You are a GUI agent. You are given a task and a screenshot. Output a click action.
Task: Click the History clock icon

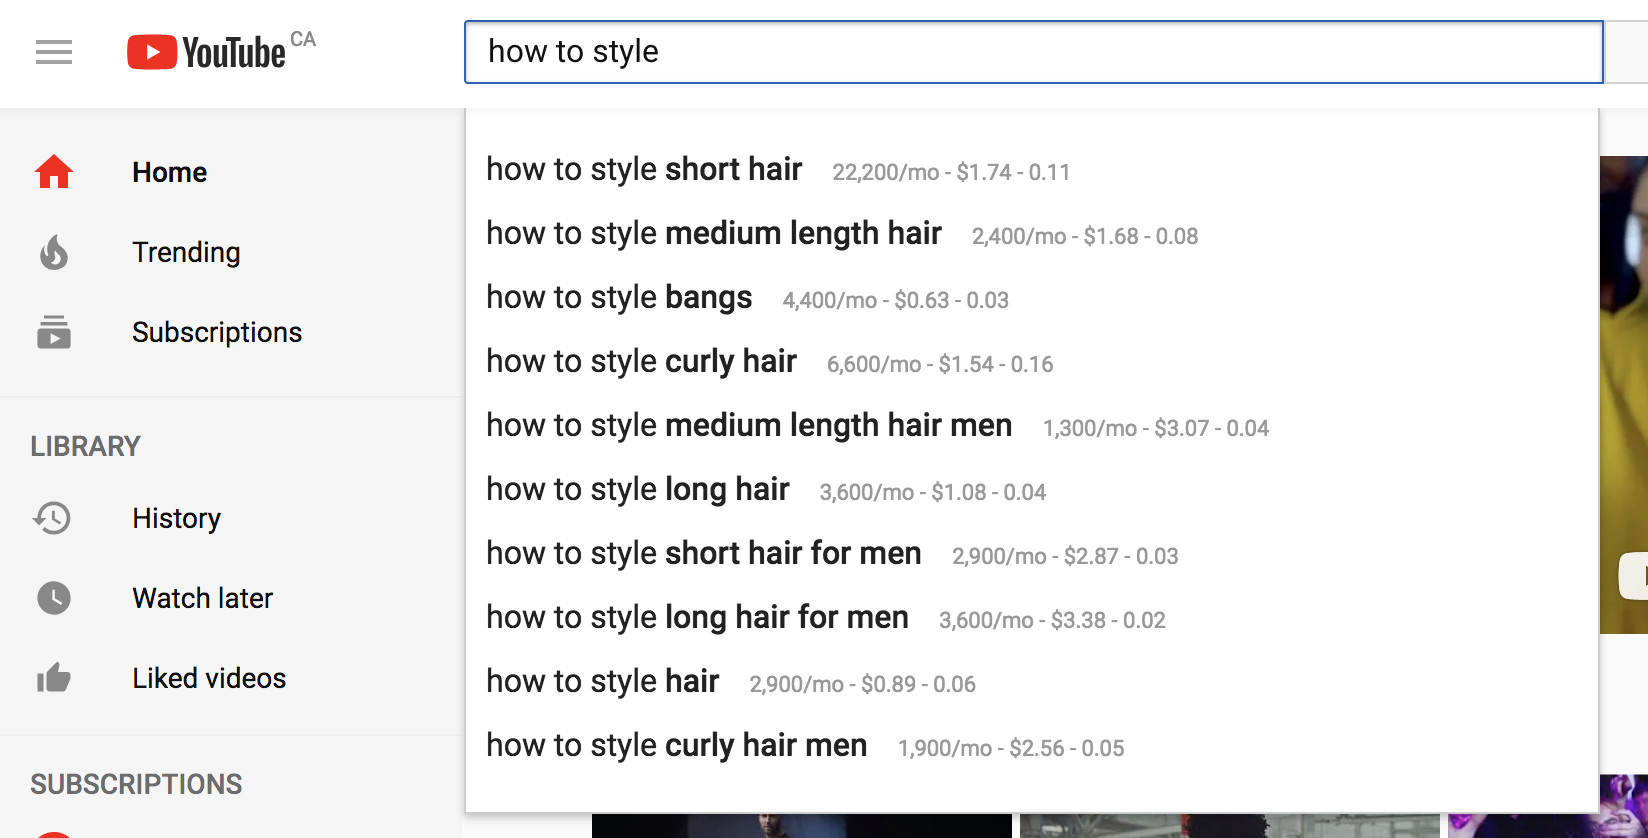54,518
